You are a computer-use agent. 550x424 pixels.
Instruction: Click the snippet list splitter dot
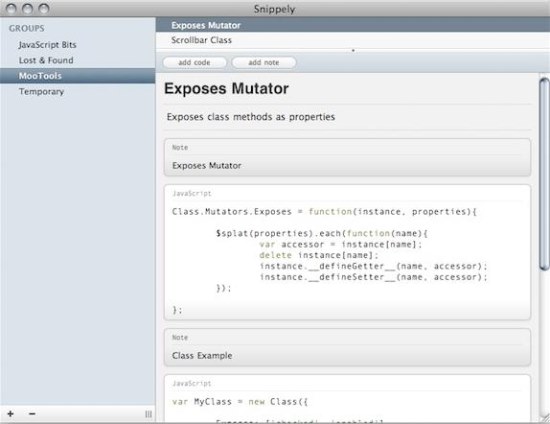coord(353,51)
